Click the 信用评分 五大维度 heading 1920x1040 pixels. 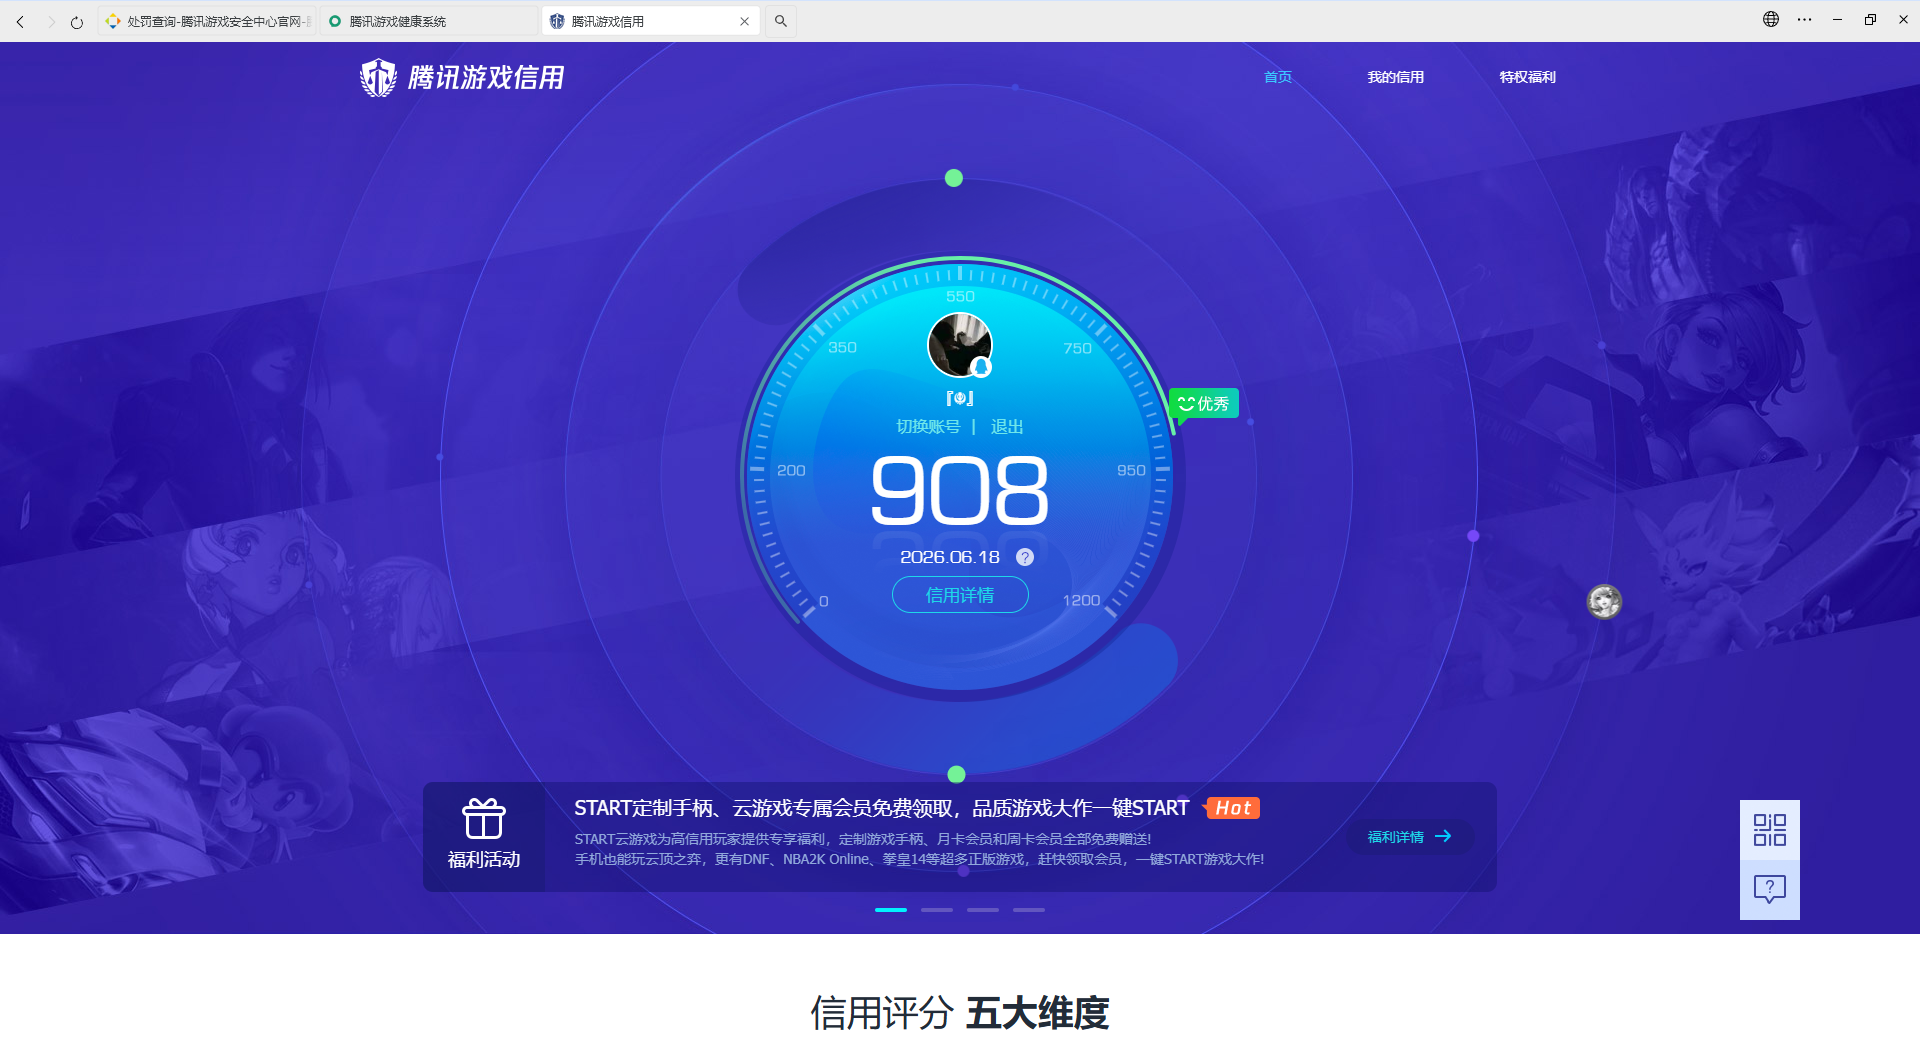tap(960, 1013)
